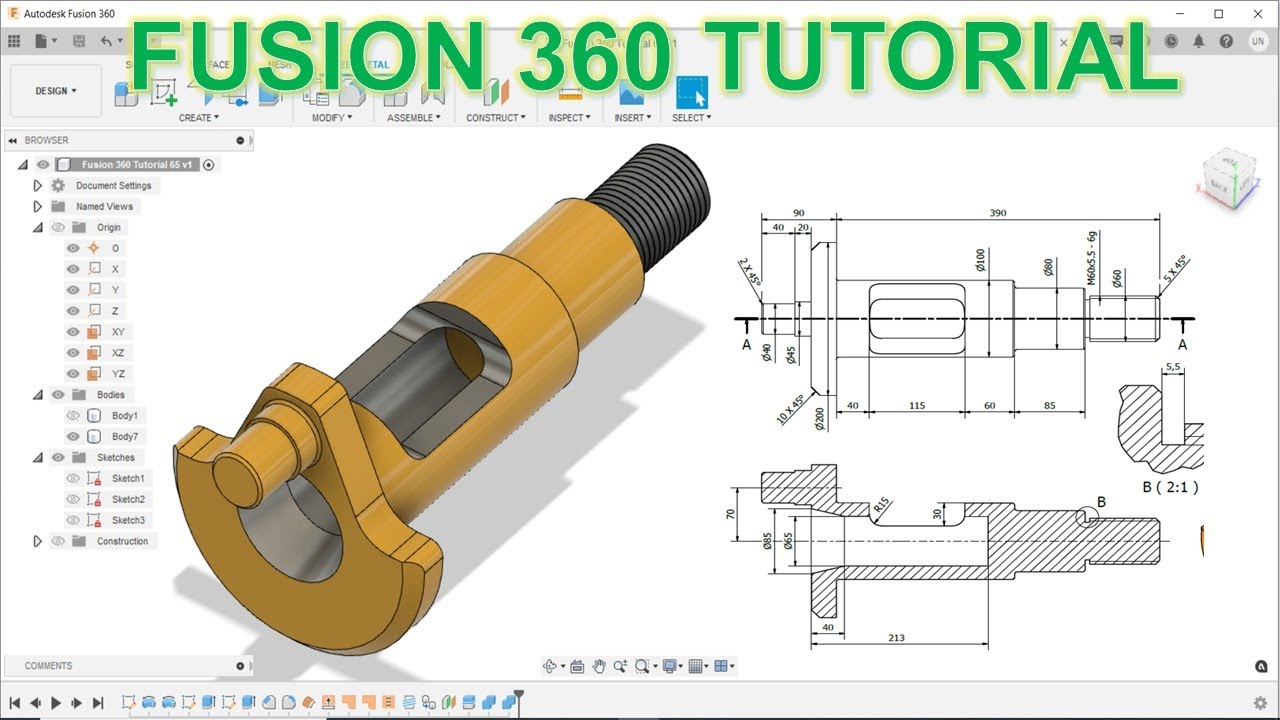Open Display Settings monitor icon
Image resolution: width=1280 pixels, height=720 pixels.
click(x=669, y=666)
